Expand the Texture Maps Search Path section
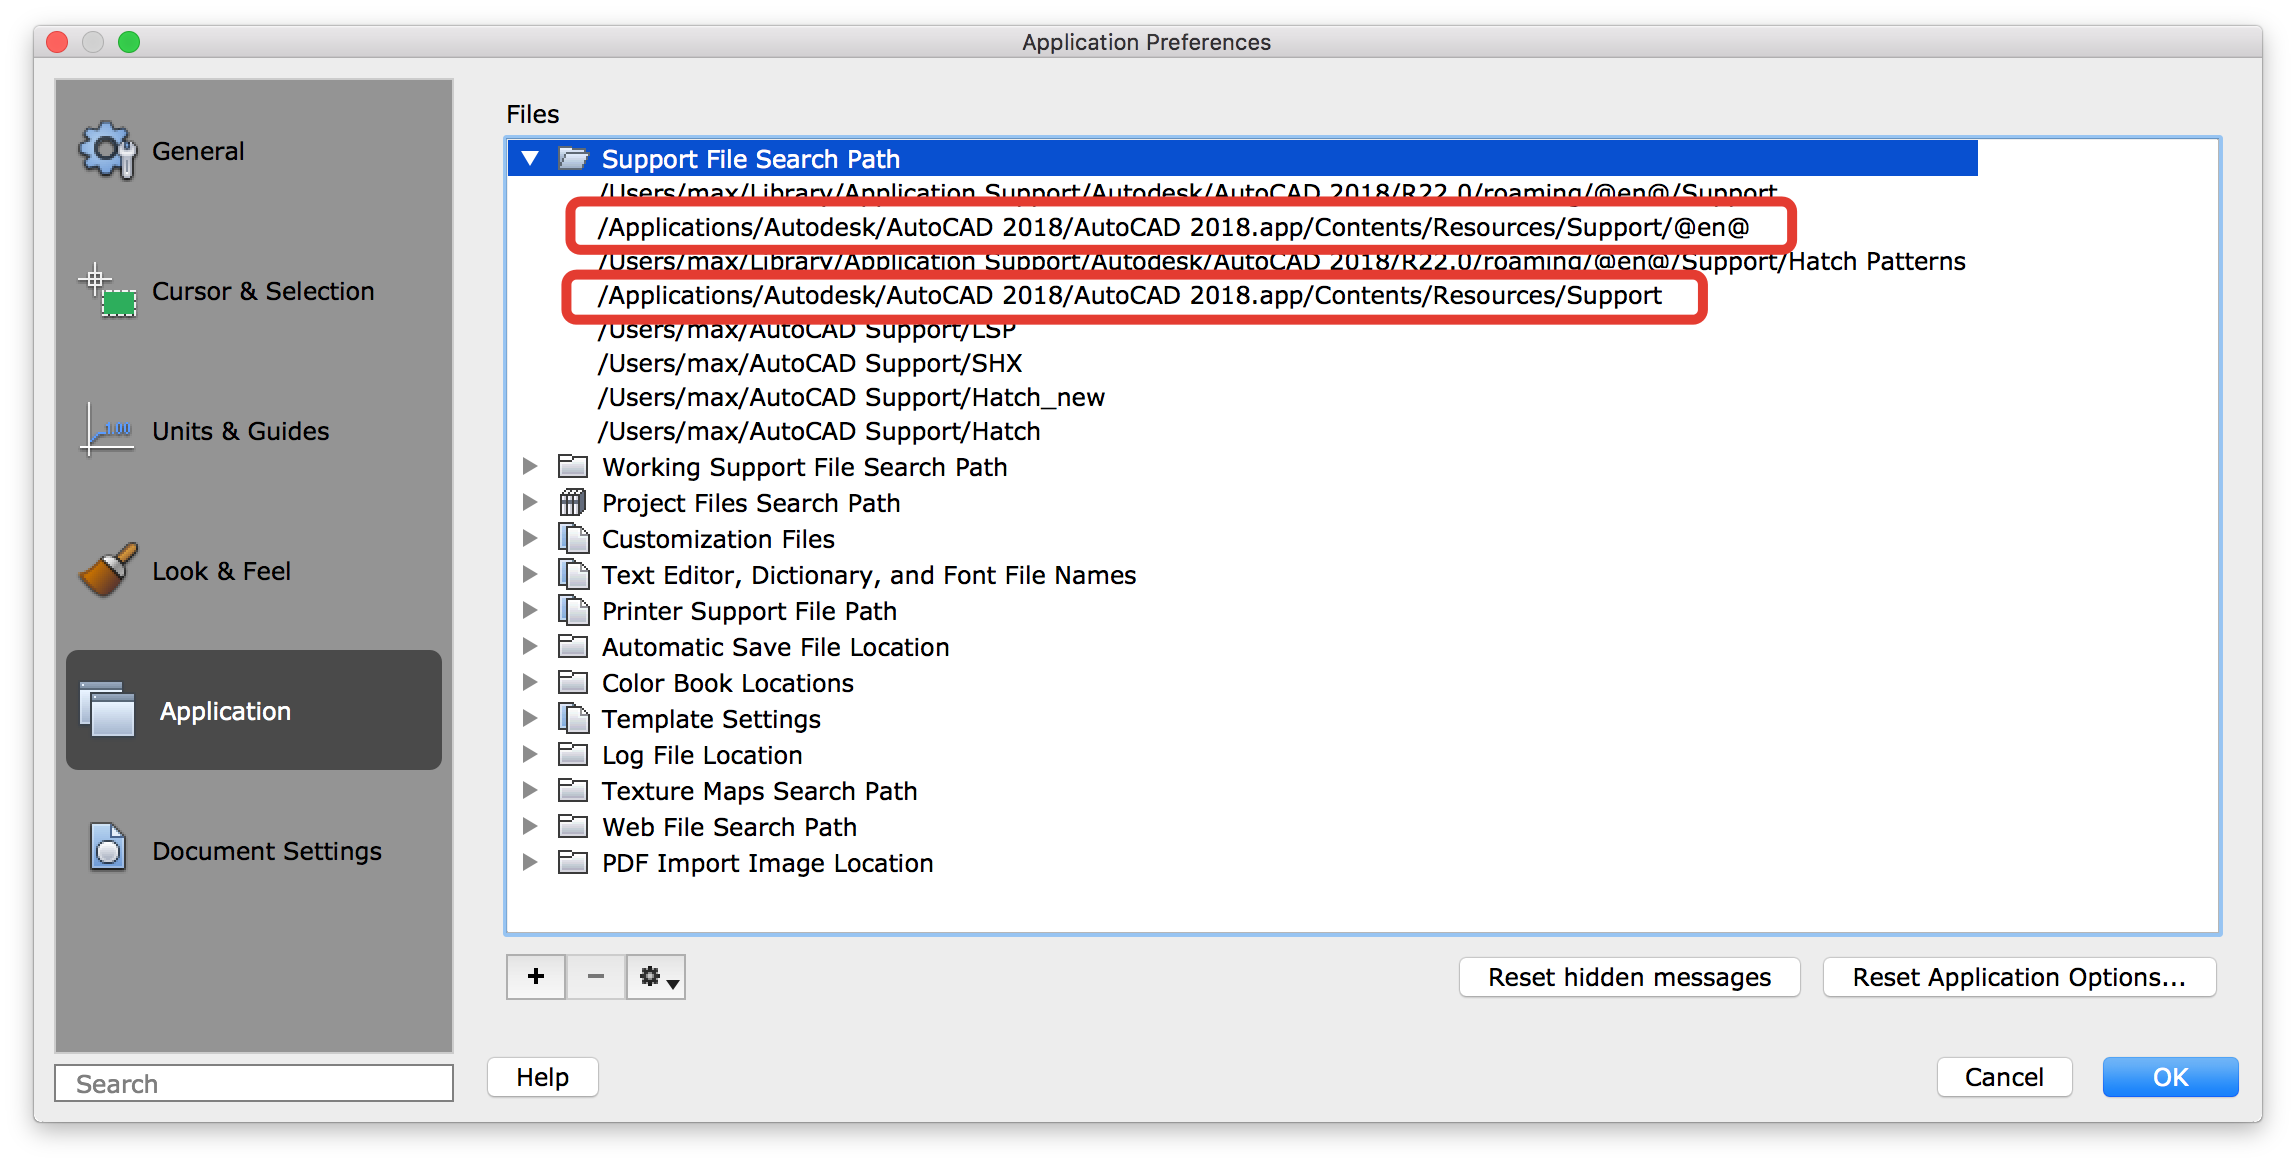The width and height of the screenshot is (2296, 1164). point(530,790)
